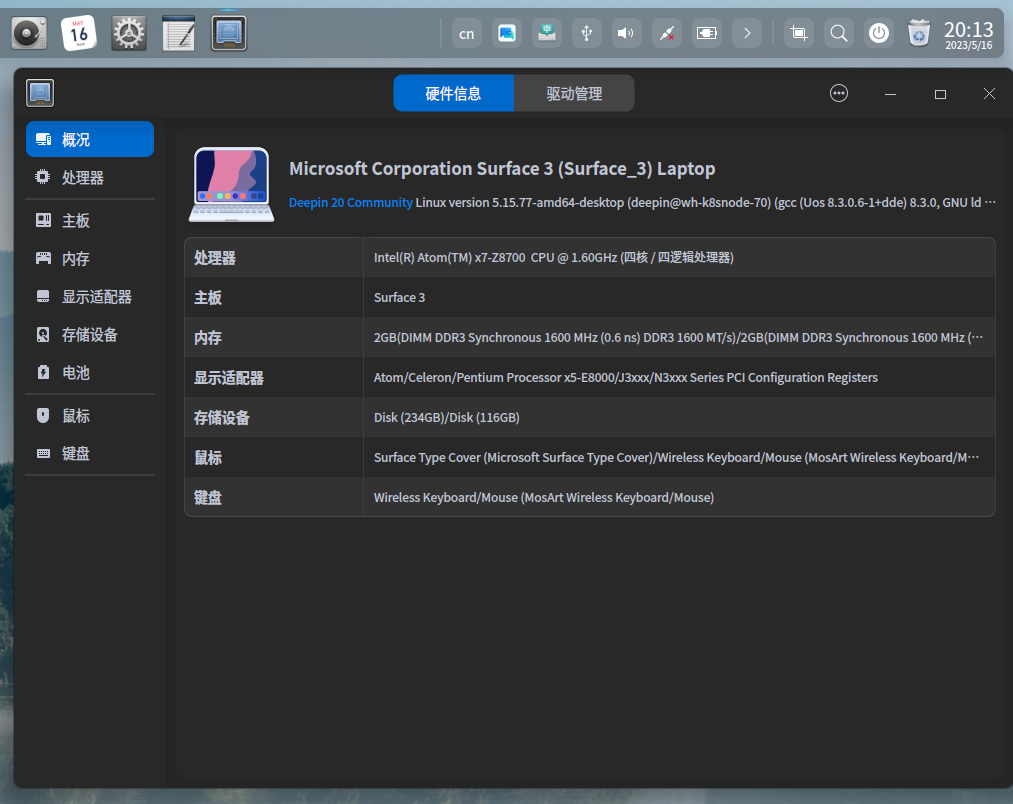This screenshot has height=804, width=1013.
Task: Select 鼠标 in the sidebar
Action: click(x=90, y=416)
